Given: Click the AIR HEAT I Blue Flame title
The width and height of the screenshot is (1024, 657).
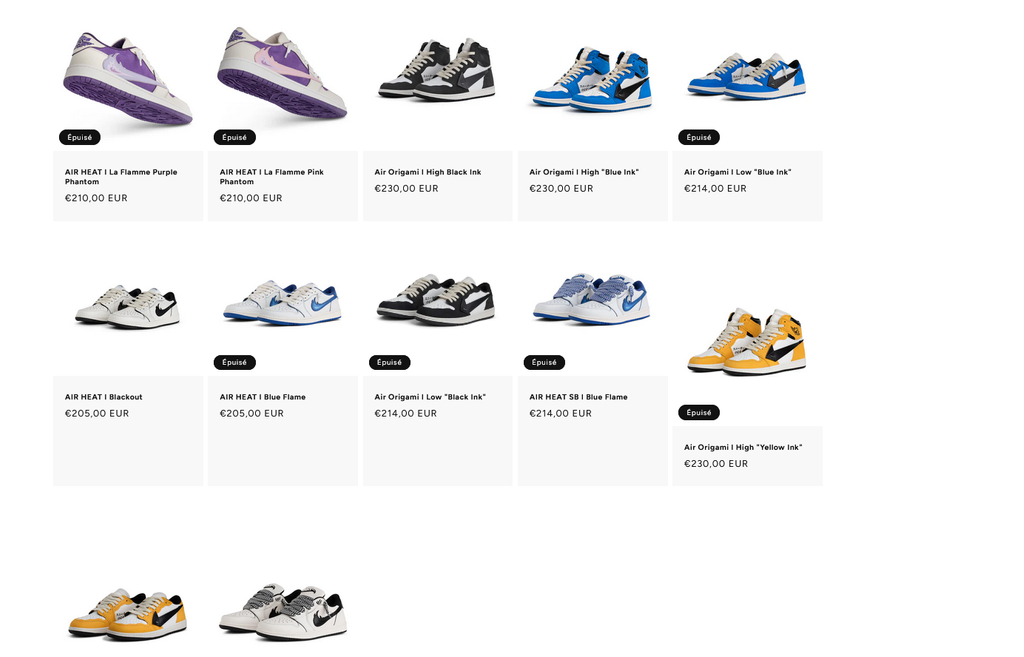Looking at the screenshot, I should point(263,397).
